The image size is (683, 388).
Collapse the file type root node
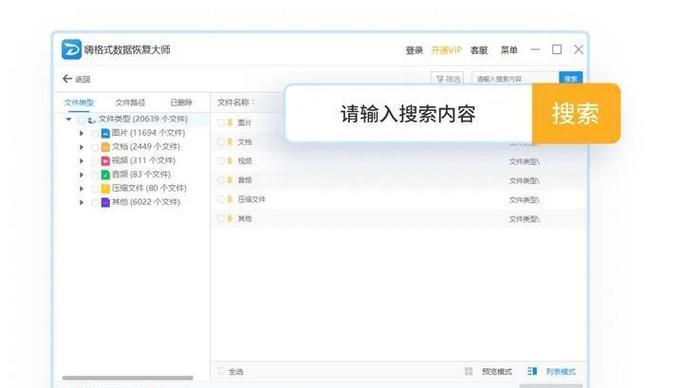69,119
